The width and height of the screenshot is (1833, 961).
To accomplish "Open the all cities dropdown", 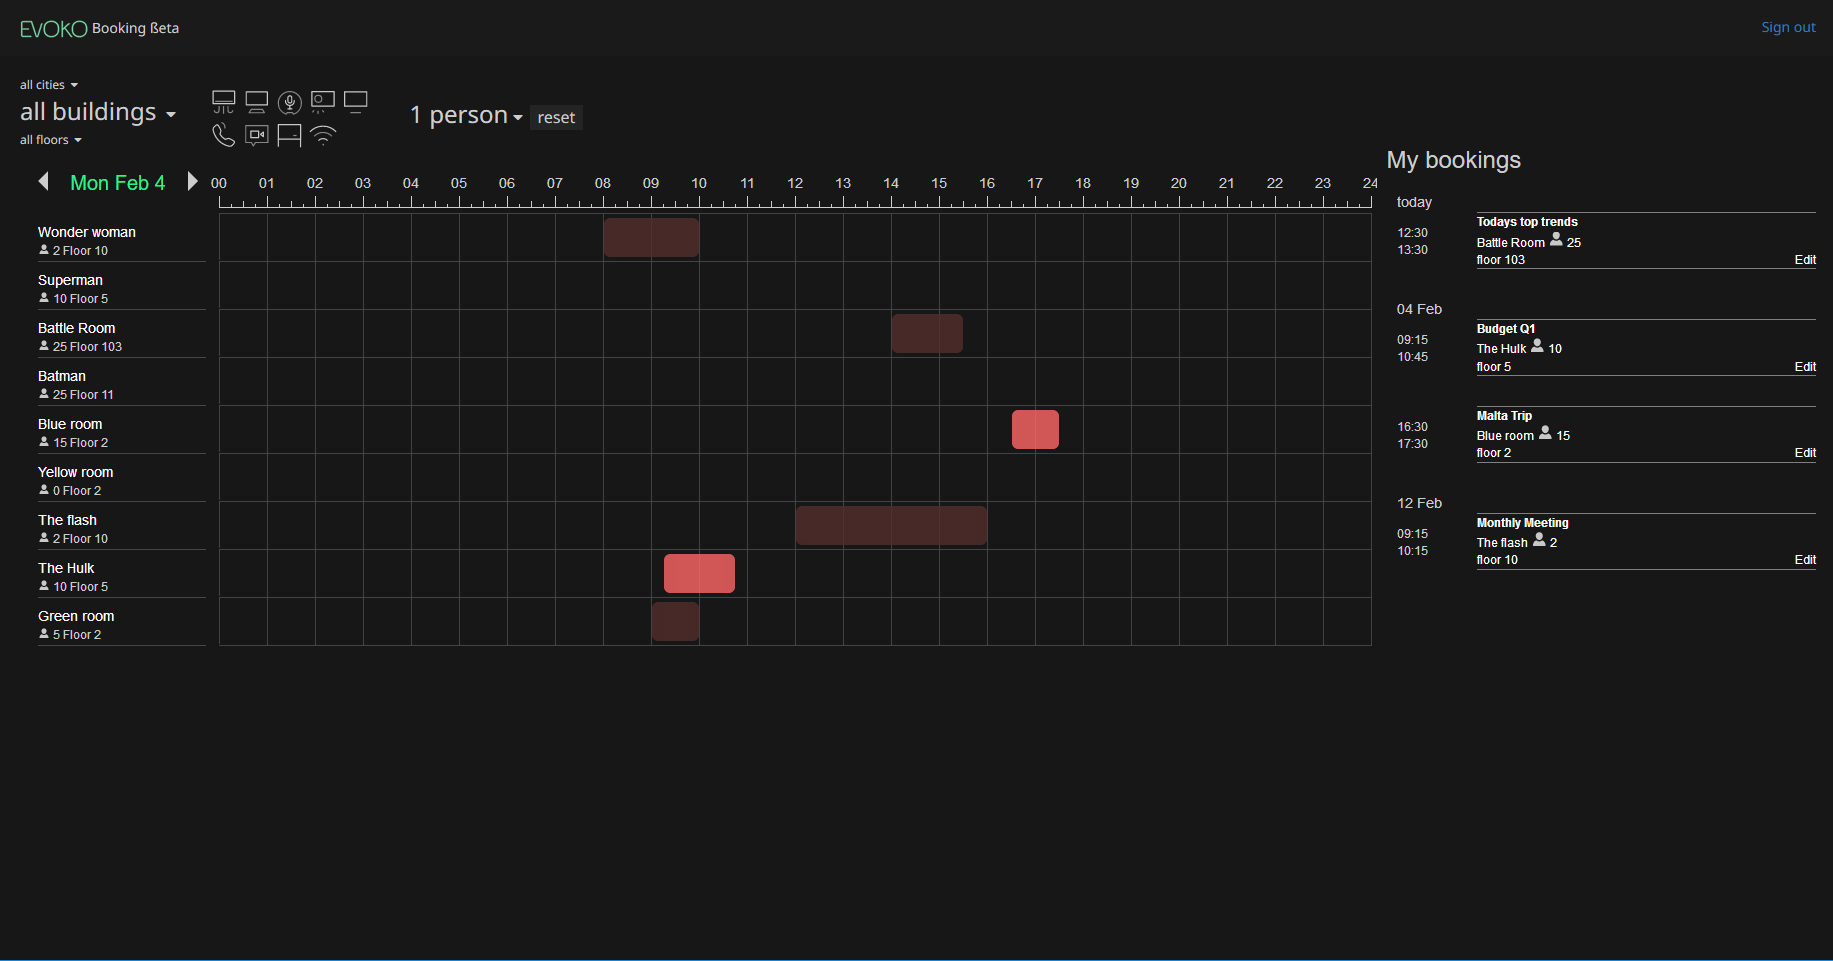I will coord(48,85).
